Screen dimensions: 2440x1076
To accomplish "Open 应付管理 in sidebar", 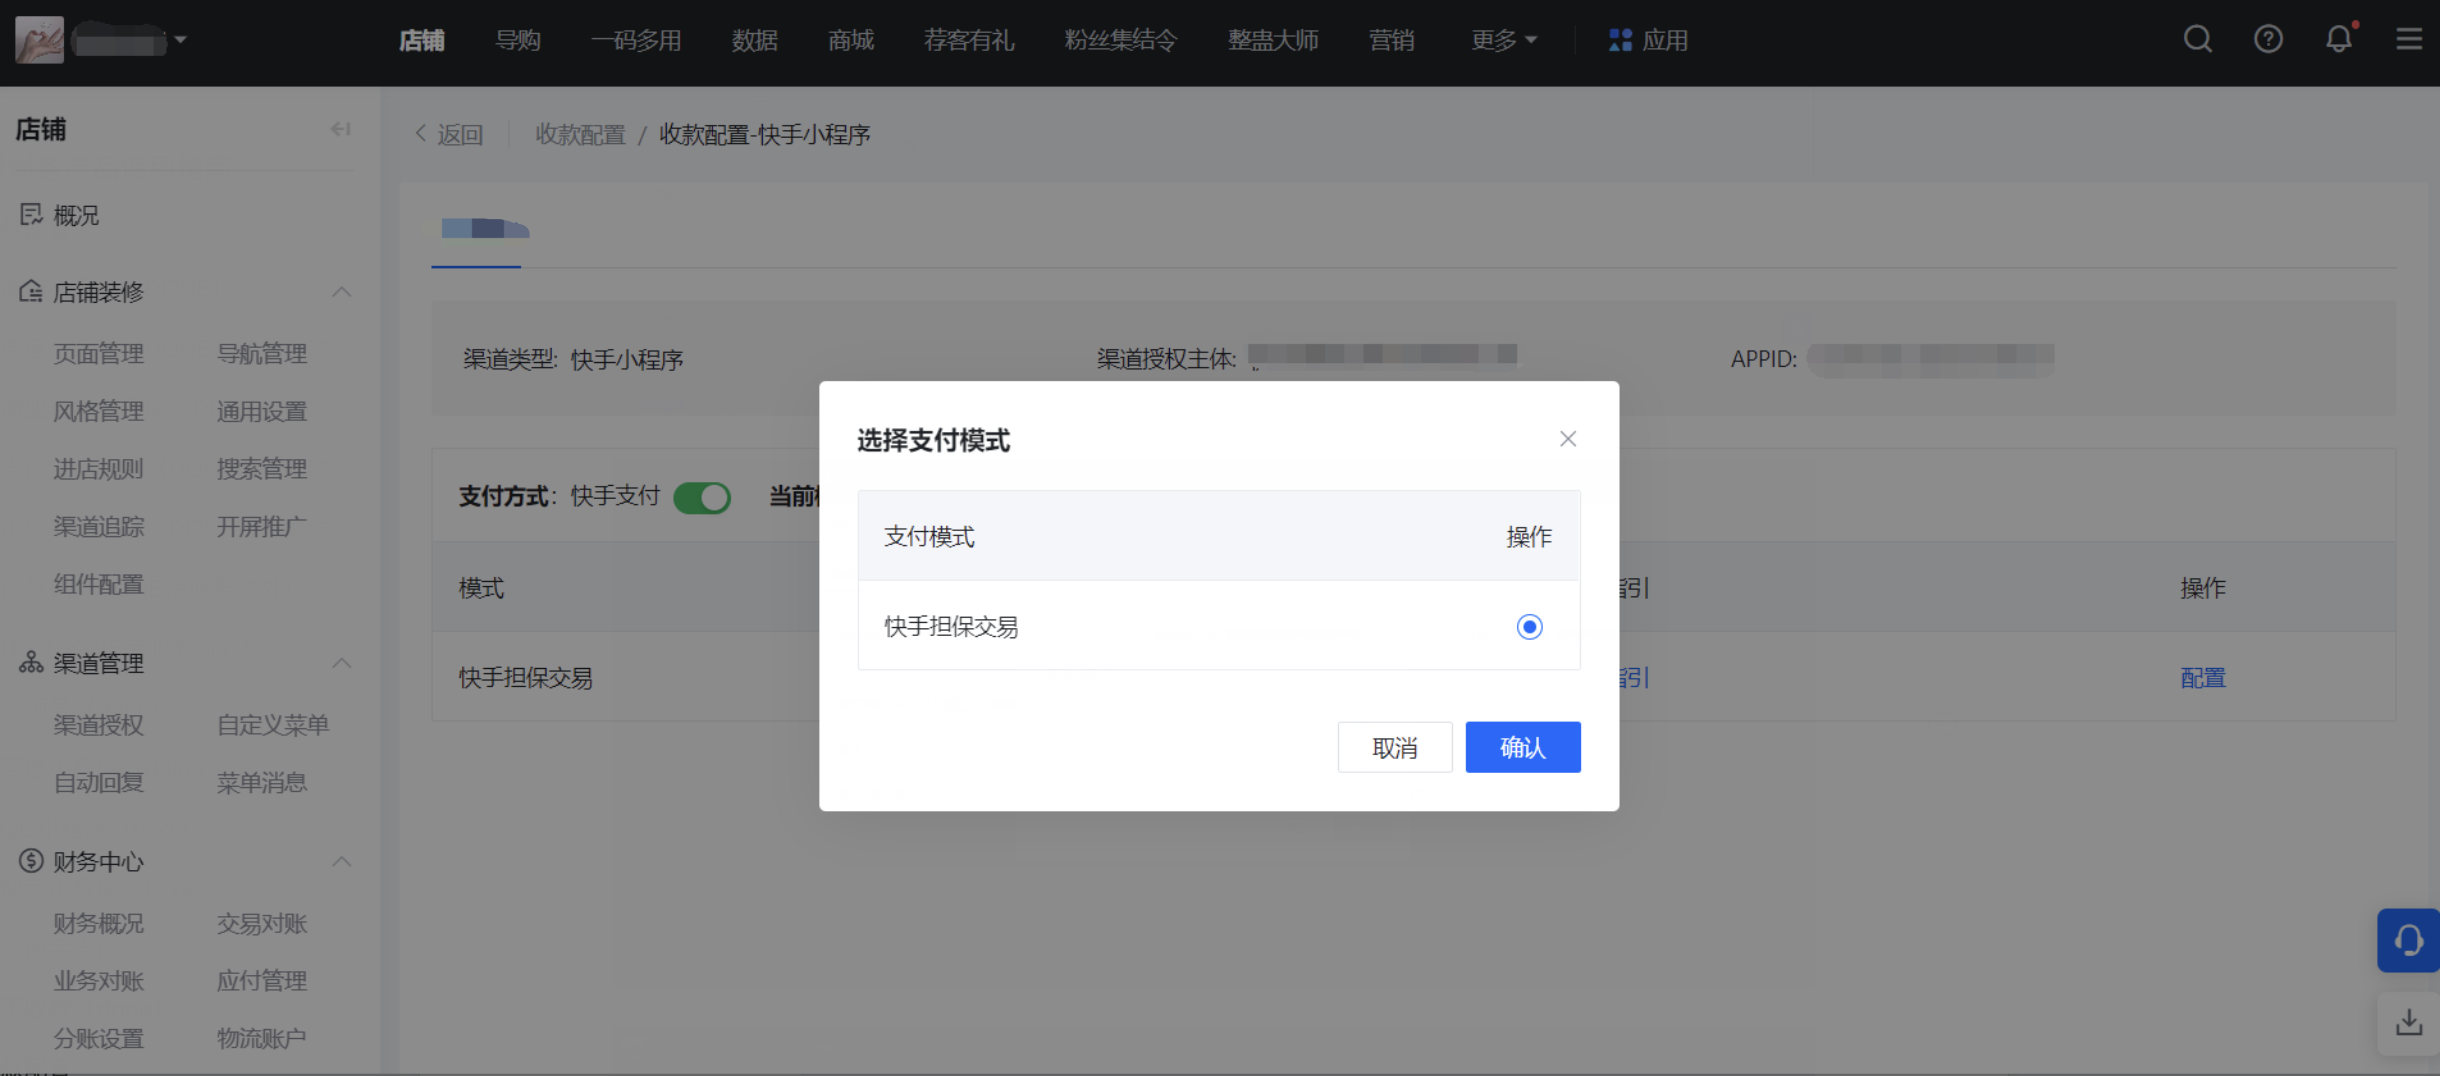I will click(x=262, y=981).
